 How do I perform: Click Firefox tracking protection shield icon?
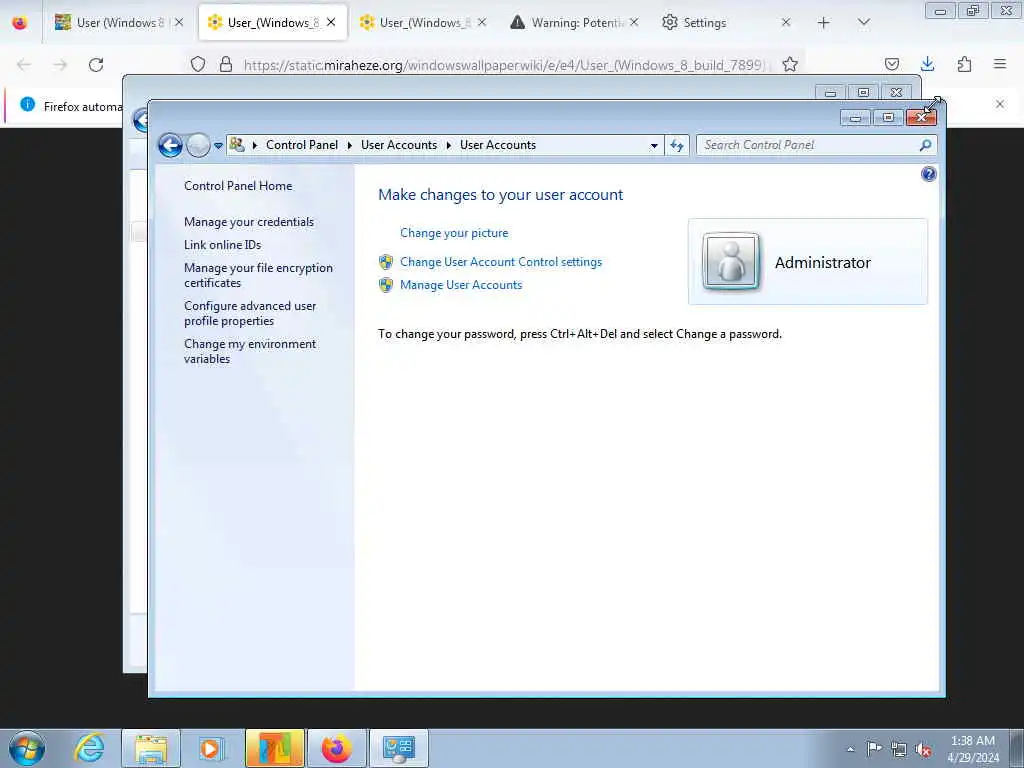pos(198,64)
